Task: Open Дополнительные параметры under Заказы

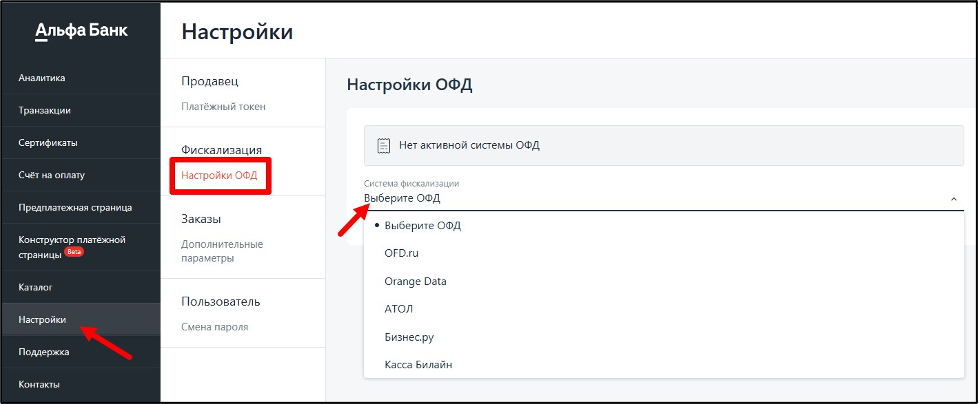Action: tap(222, 251)
